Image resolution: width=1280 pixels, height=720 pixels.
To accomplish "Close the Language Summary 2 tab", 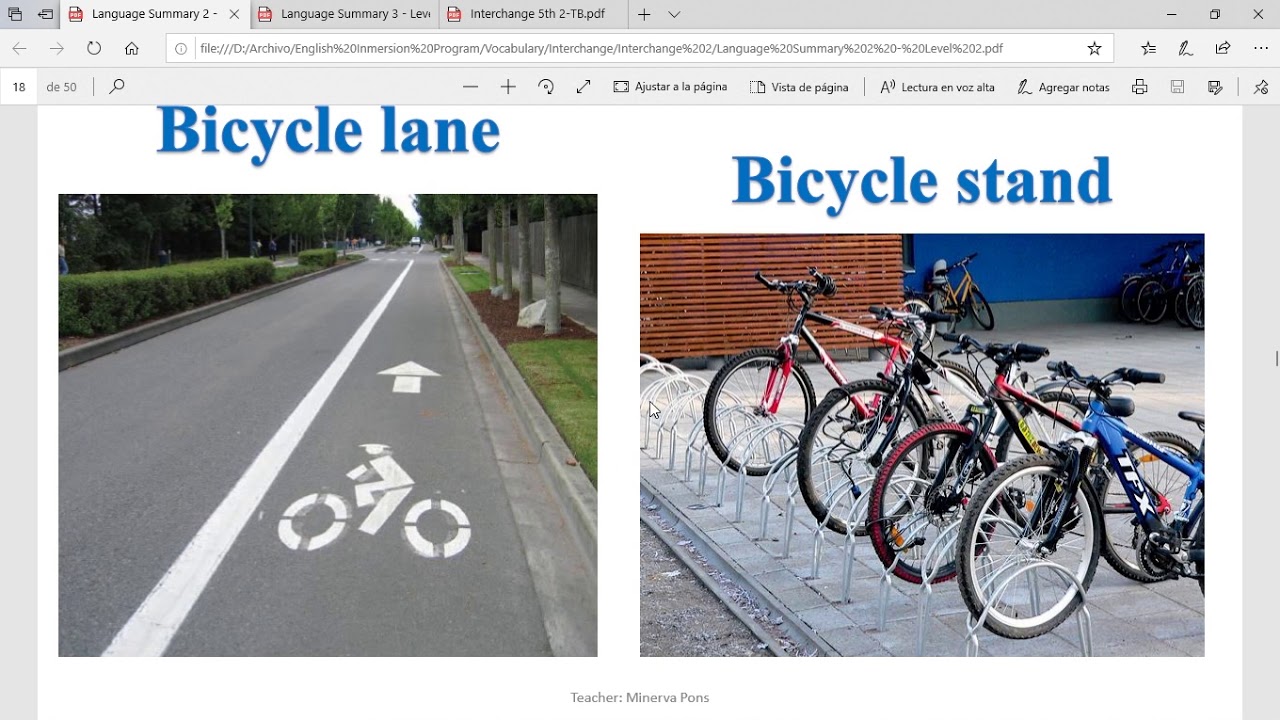I will (x=234, y=14).
